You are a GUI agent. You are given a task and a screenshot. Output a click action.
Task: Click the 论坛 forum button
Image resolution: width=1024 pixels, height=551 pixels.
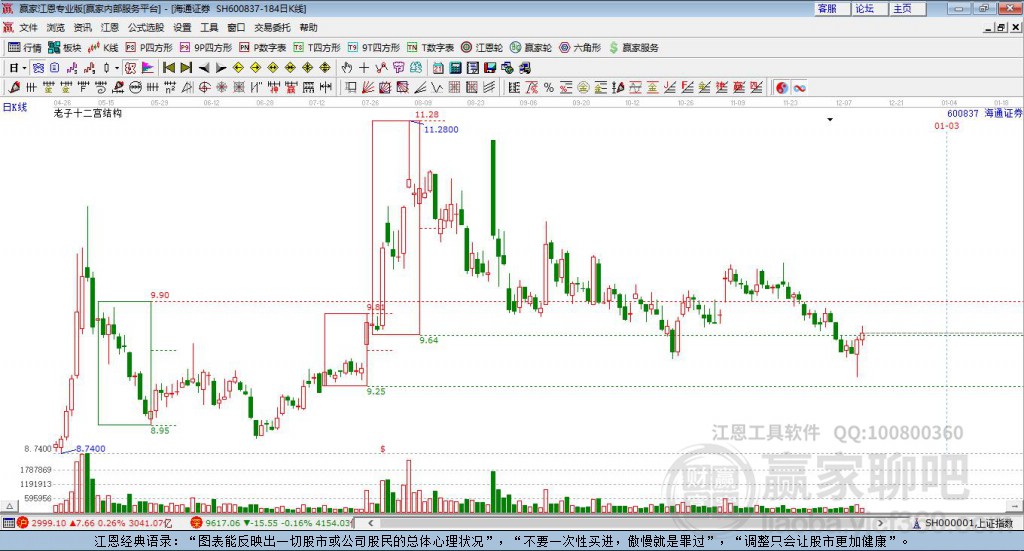[870, 8]
